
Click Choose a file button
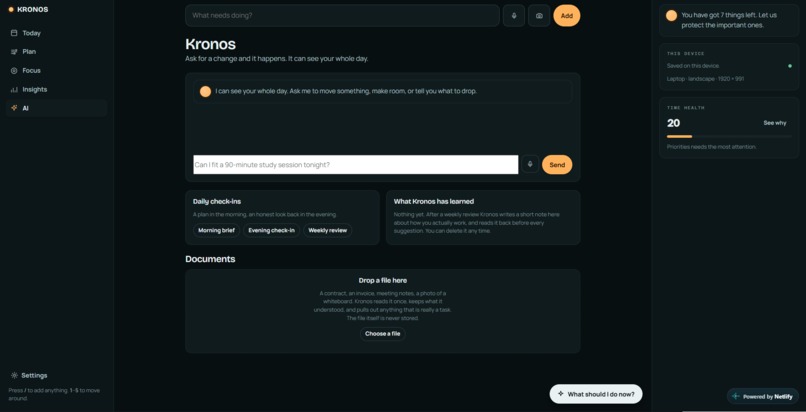point(382,334)
